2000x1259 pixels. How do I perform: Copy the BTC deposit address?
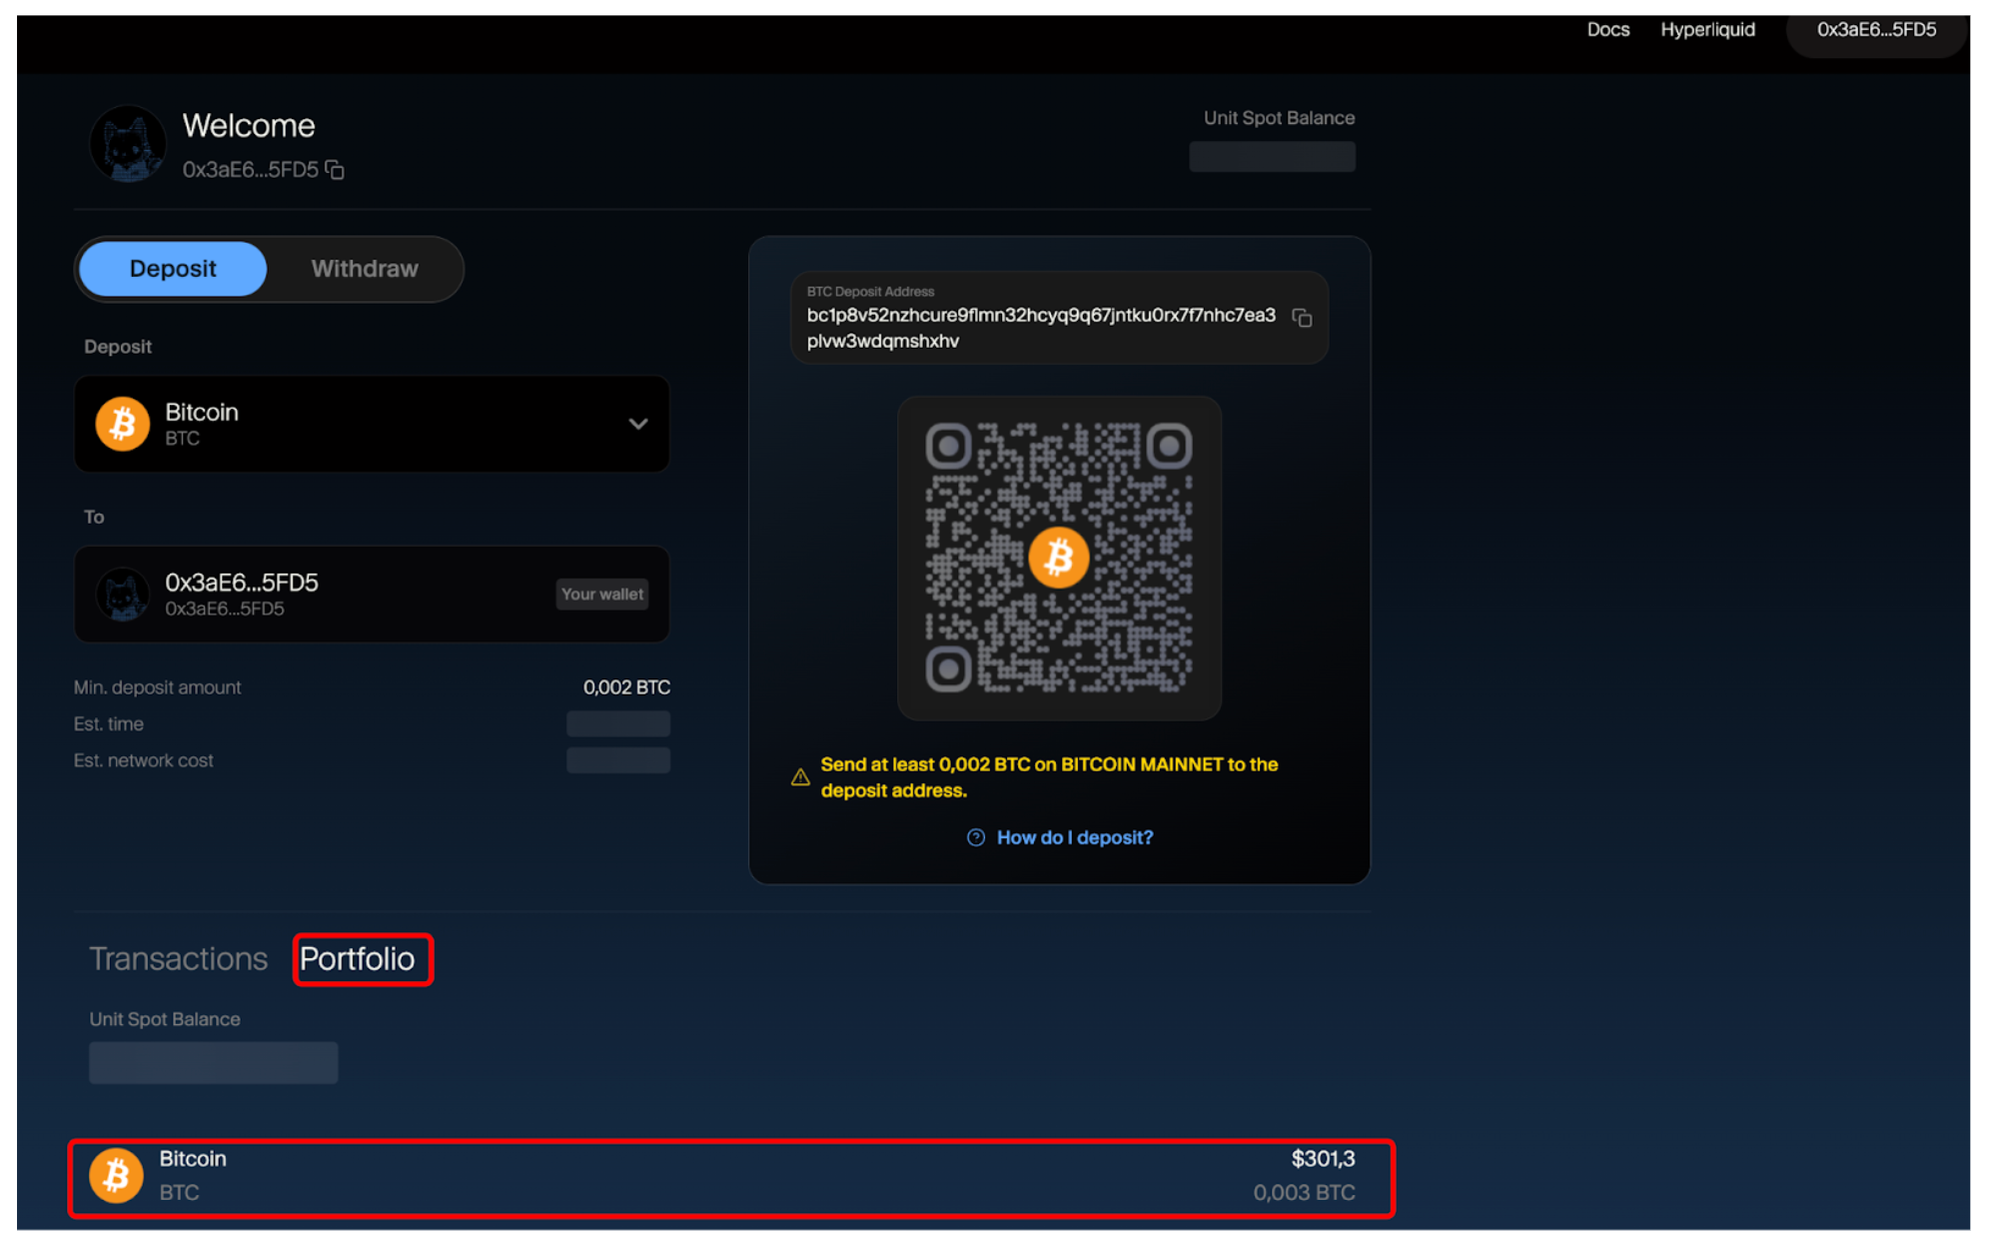(1301, 318)
